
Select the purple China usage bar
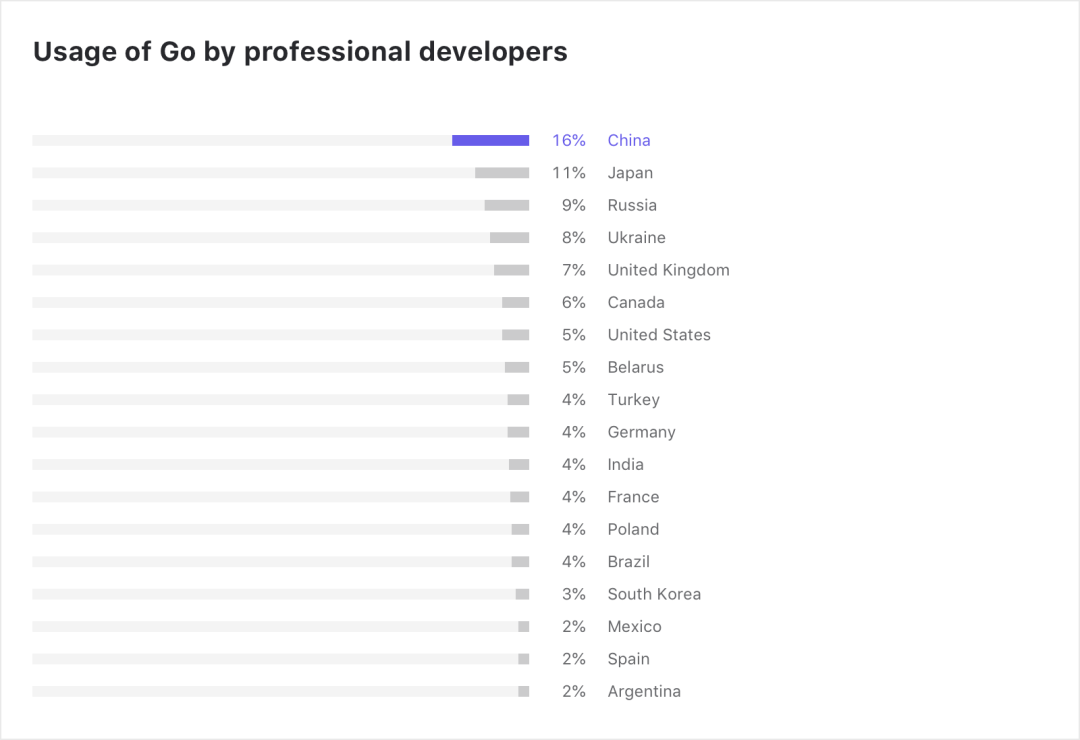490,141
